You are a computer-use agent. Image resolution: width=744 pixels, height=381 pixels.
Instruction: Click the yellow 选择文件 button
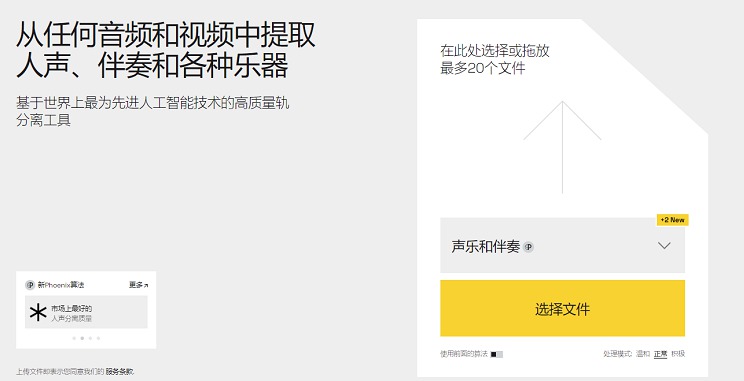coord(562,308)
